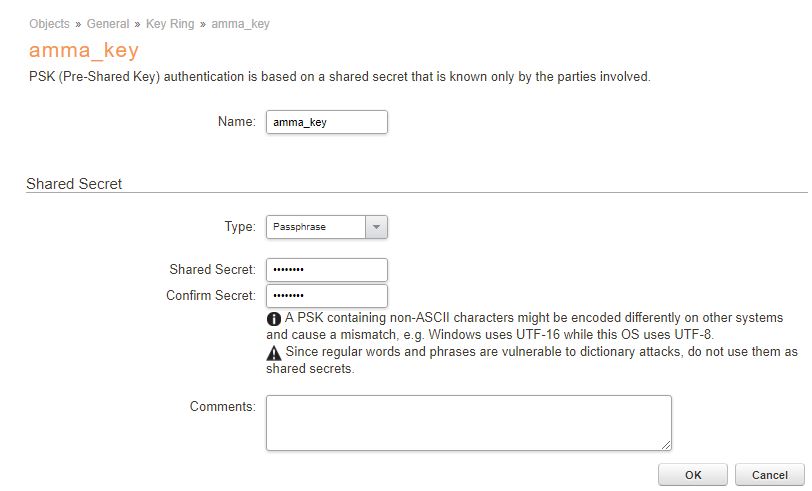Click the Shared Secret section header

tap(74, 184)
